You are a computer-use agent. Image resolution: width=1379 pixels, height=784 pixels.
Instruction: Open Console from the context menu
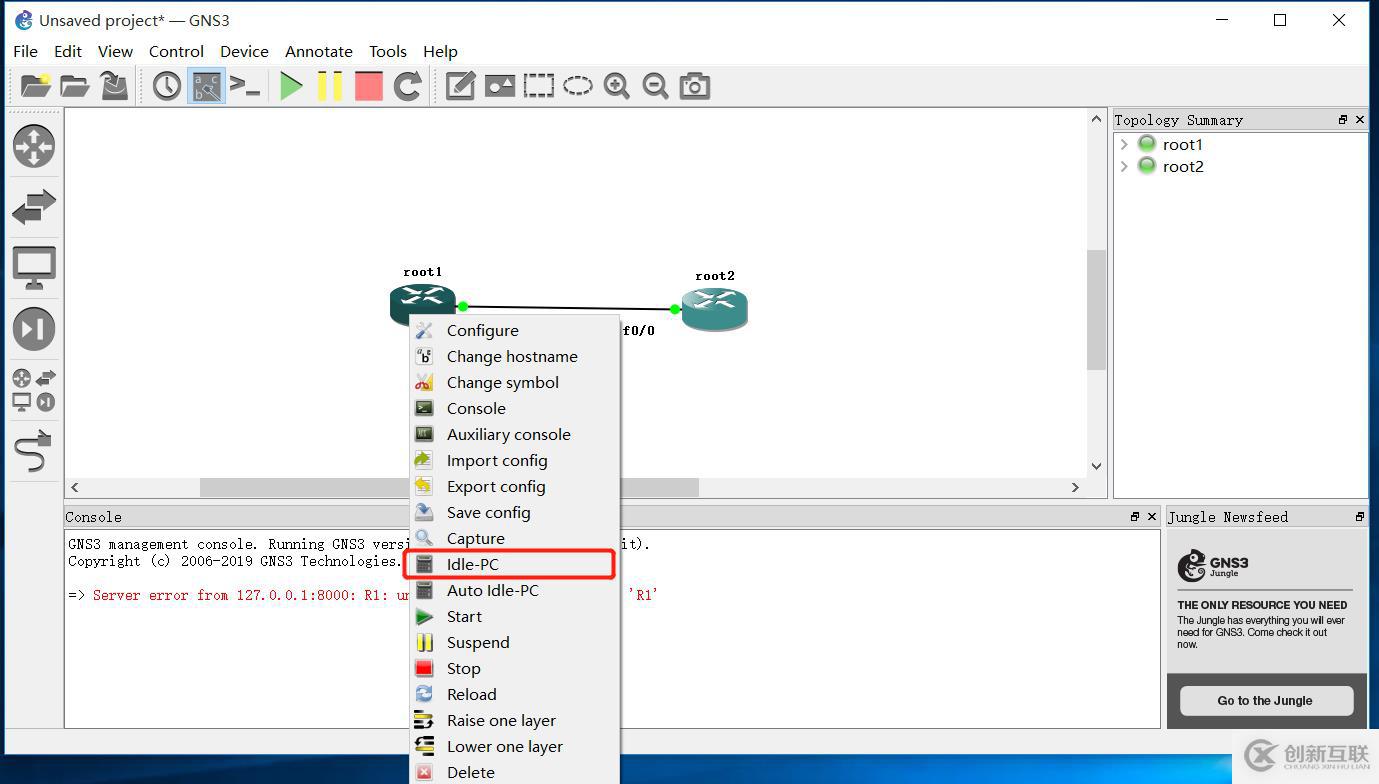(515, 408)
